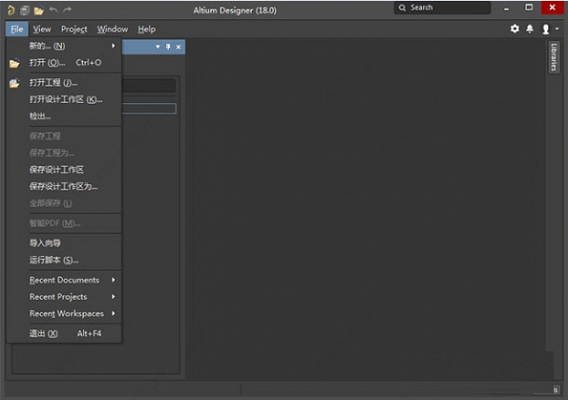Click the save all icon in title bar
Viewport: 568px width, 400px height.
25,11
